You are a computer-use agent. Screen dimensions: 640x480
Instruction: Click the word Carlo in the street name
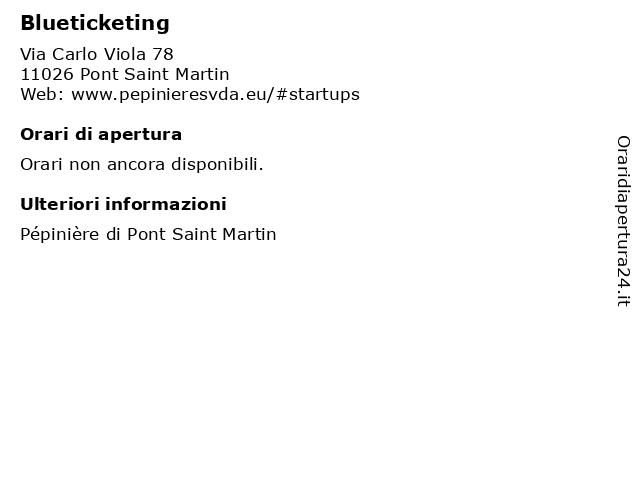click(74, 54)
